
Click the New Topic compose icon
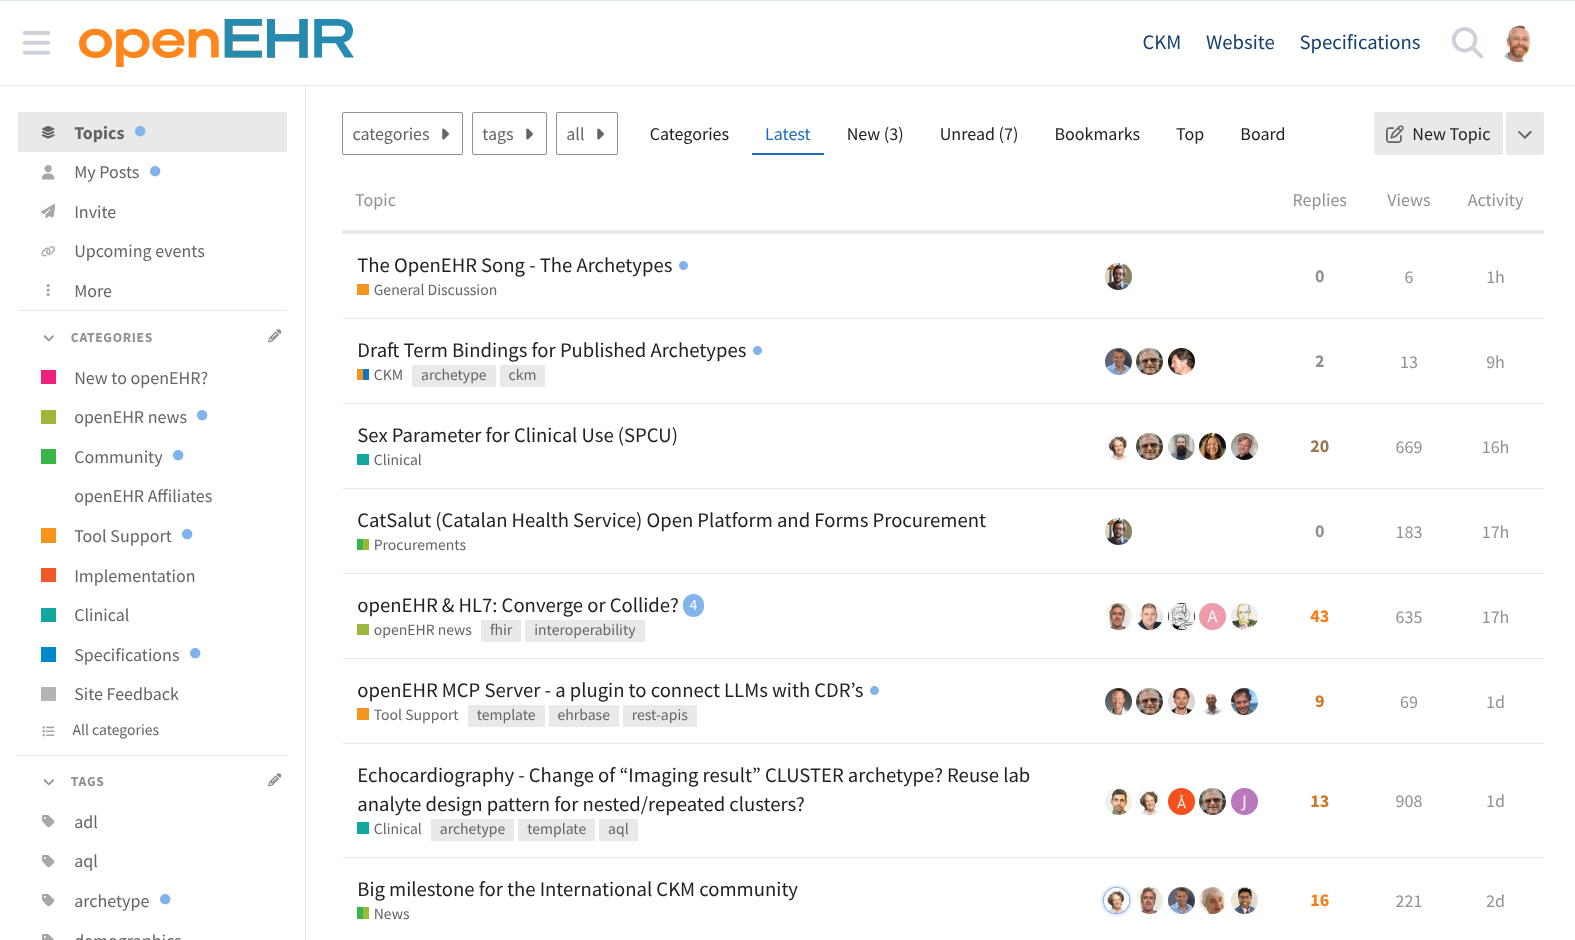(1394, 134)
